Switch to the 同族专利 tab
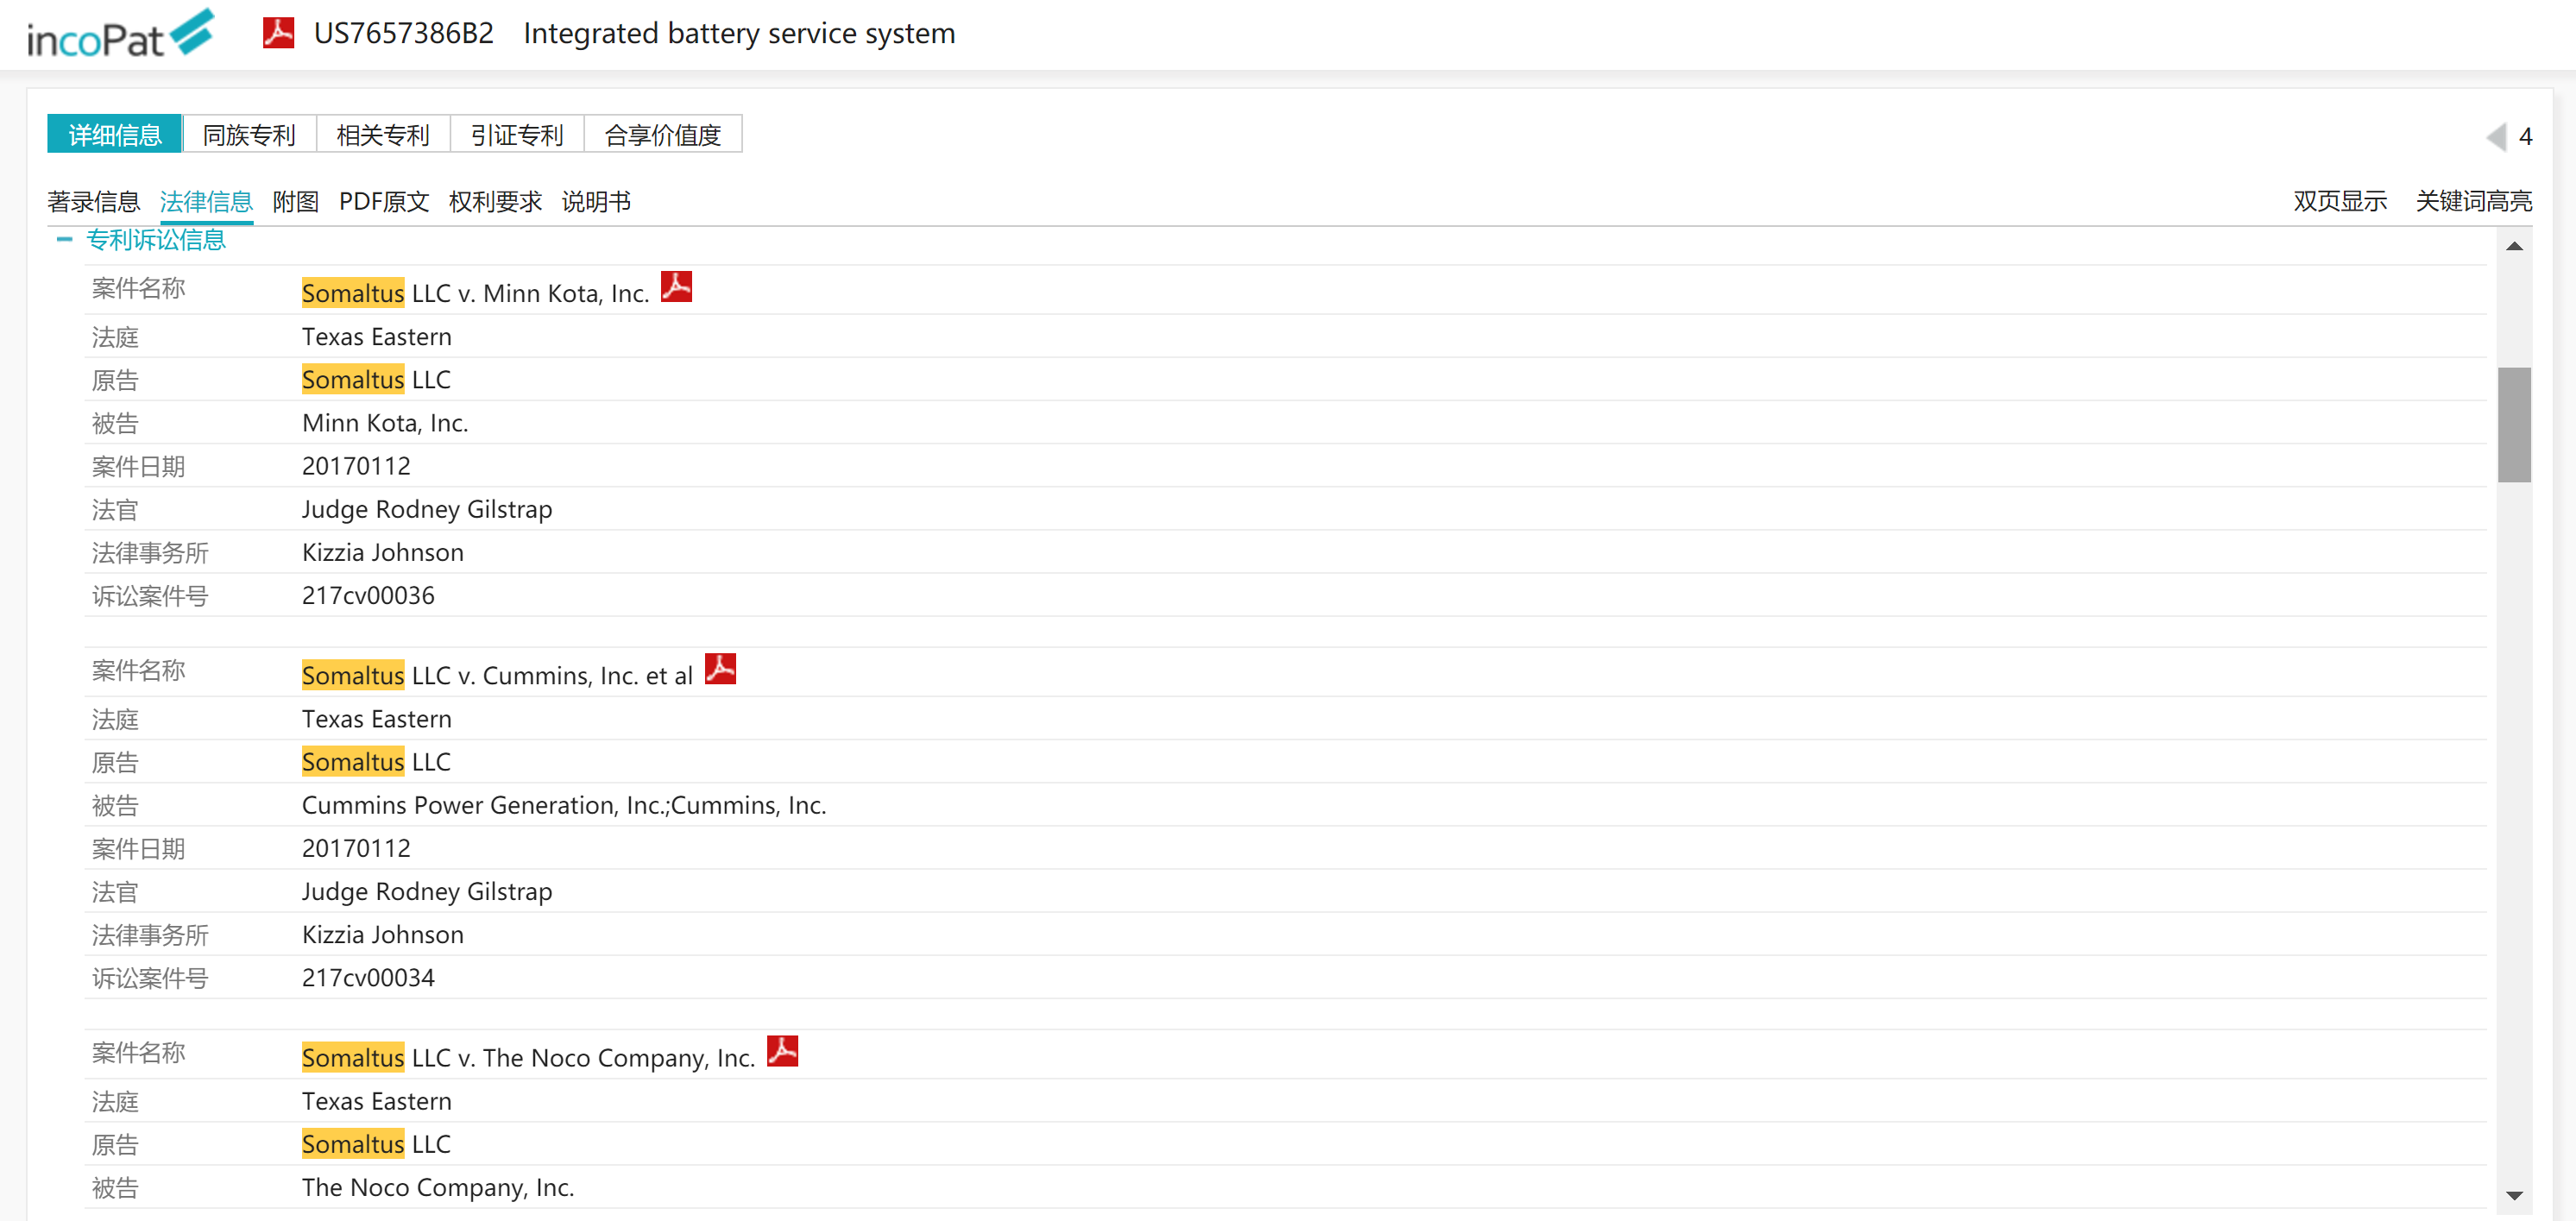Screen dimensions: 2576x1221 pos(249,135)
